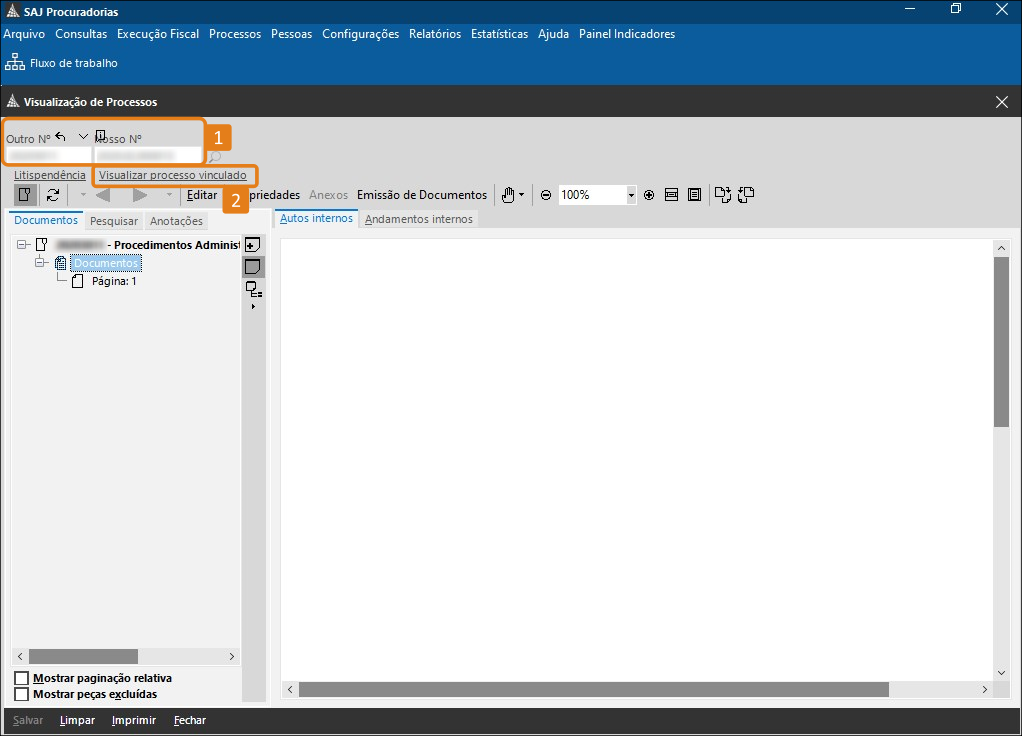1022x736 pixels.
Task: Enable Mostrar paginação relativa checkbox
Action: click(22, 679)
